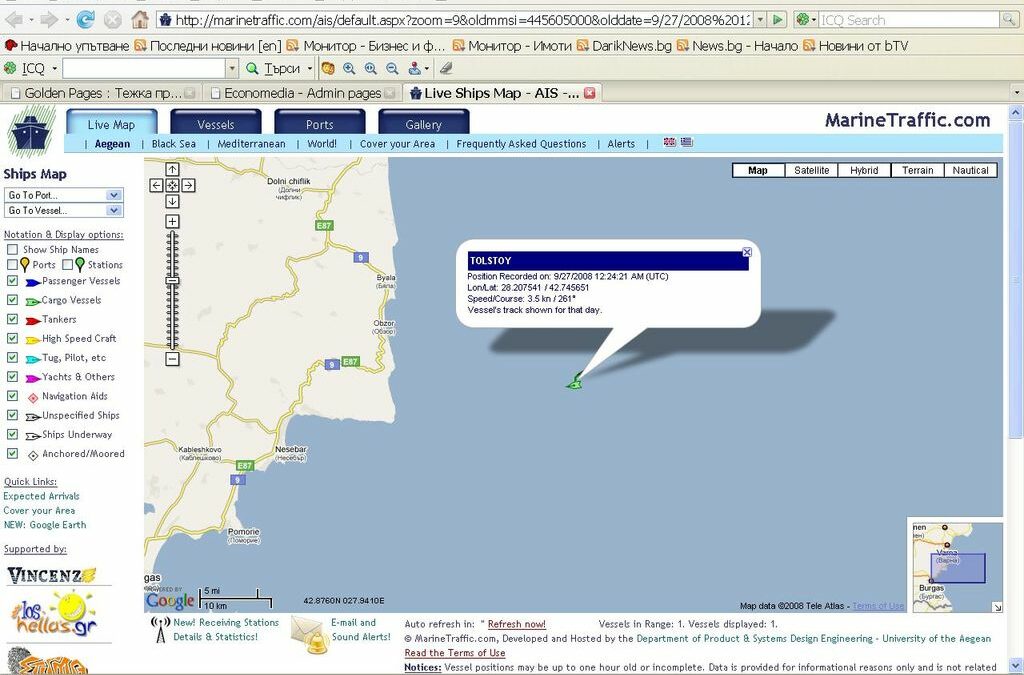Switch language with the Greek flag icon
1024x675 pixels.
pyautogui.click(x=686, y=142)
